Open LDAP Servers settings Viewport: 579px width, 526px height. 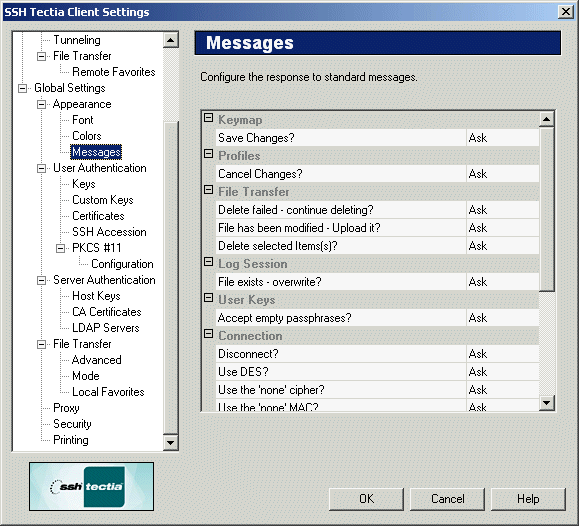(x=106, y=328)
